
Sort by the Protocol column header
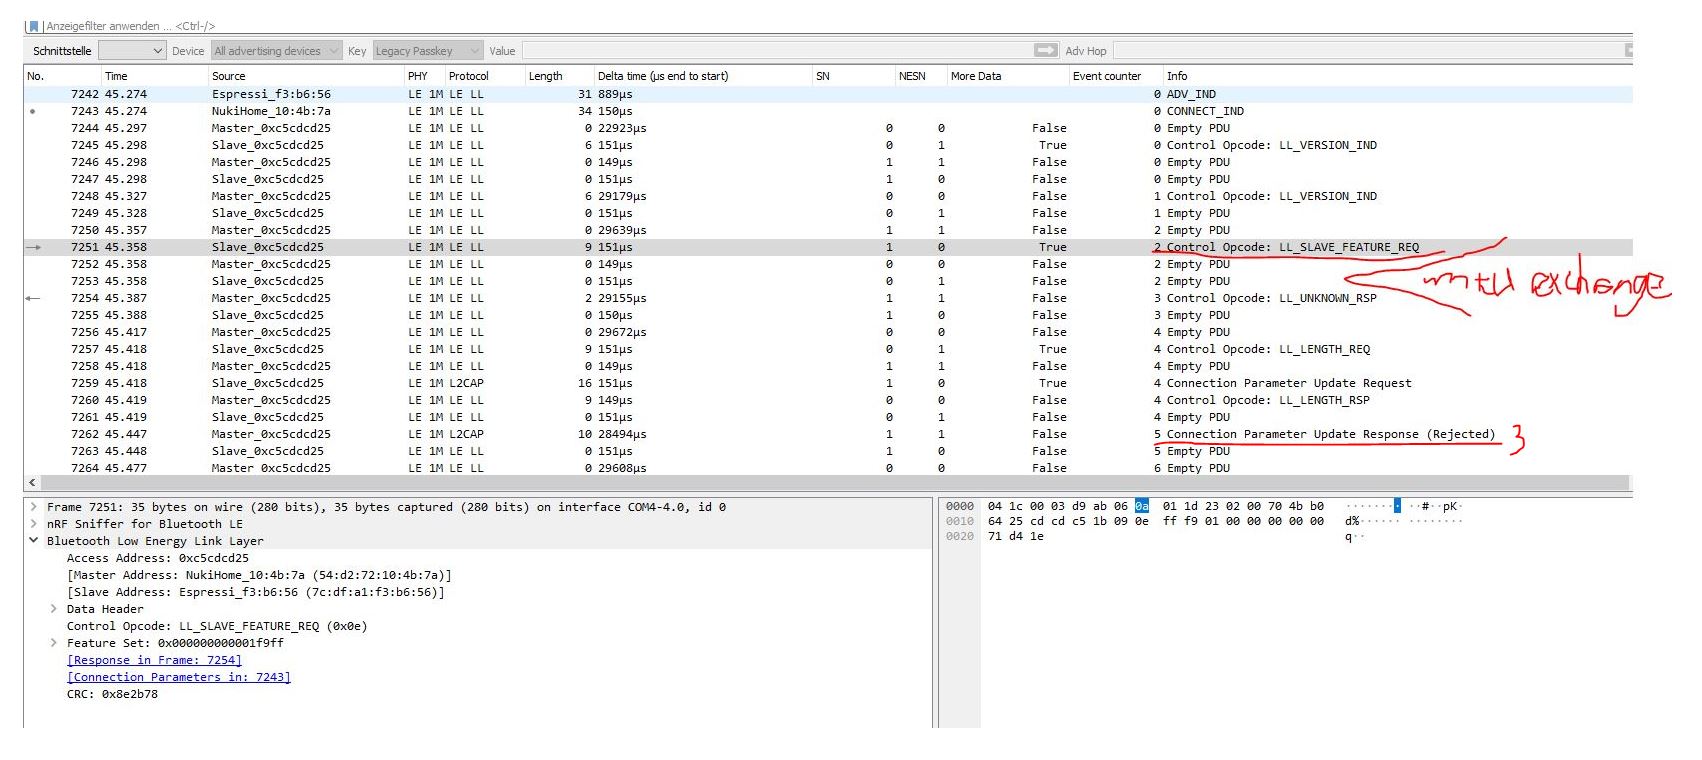point(484,76)
